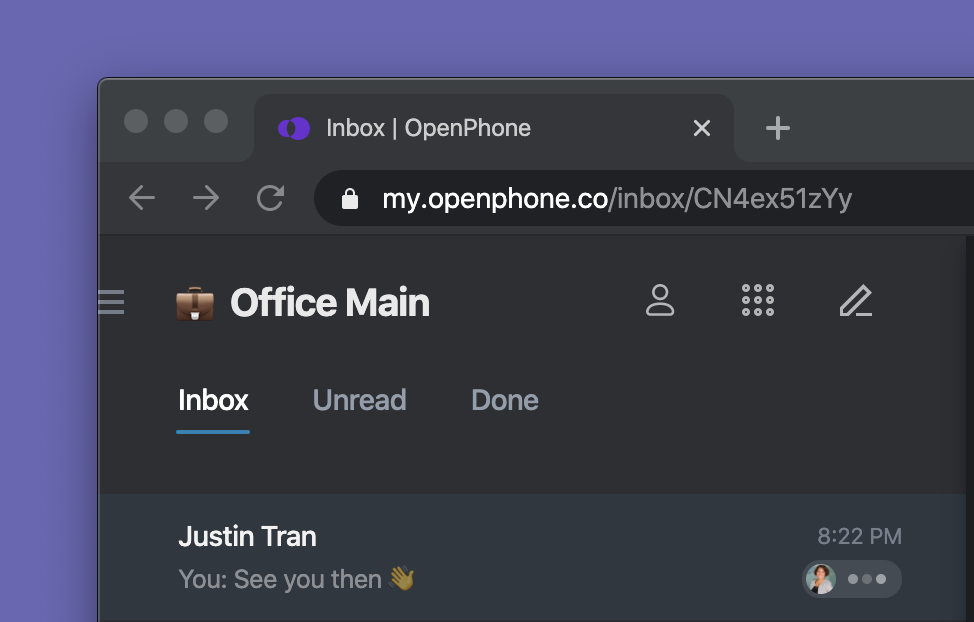Click the browser forward arrow
Image resolution: width=974 pixels, height=622 pixels.
[206, 198]
